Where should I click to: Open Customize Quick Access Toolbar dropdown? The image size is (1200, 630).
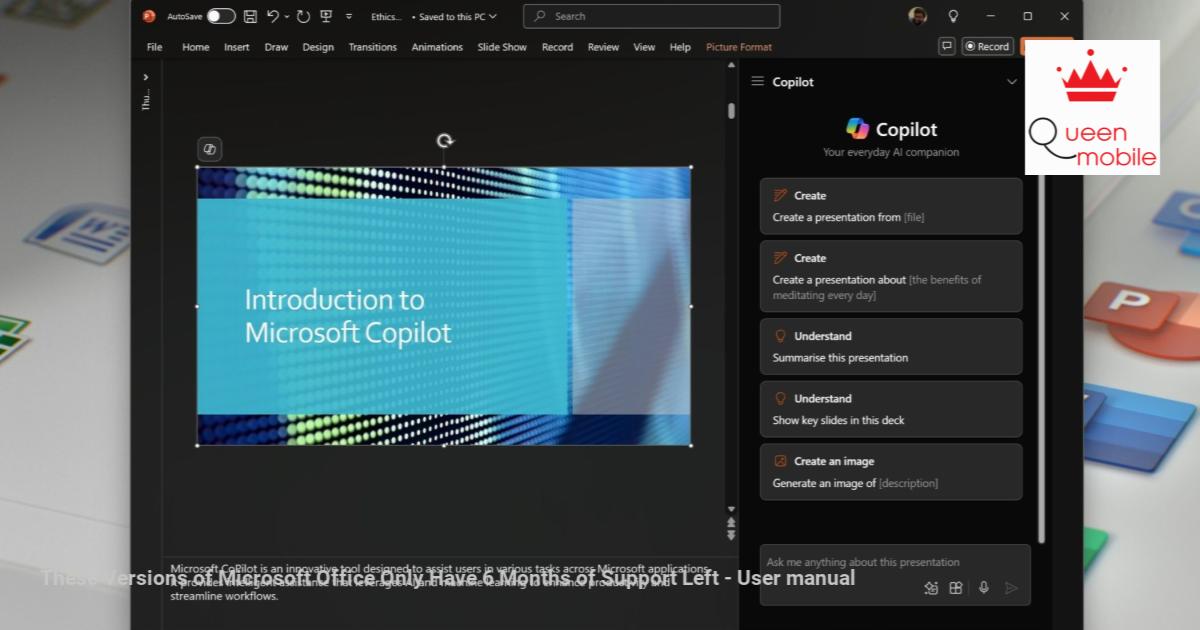click(x=349, y=16)
